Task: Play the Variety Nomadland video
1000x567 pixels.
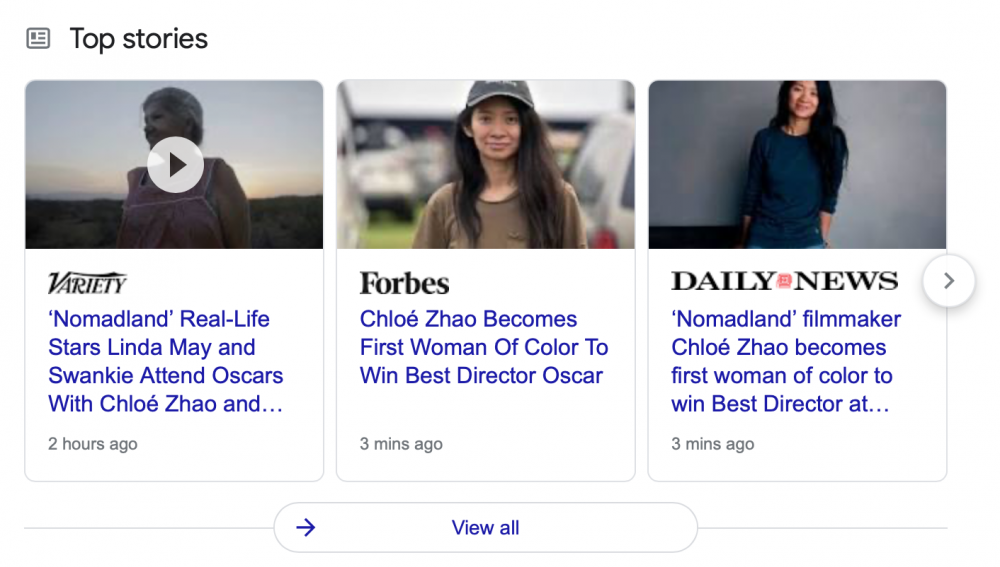Action: [x=175, y=164]
